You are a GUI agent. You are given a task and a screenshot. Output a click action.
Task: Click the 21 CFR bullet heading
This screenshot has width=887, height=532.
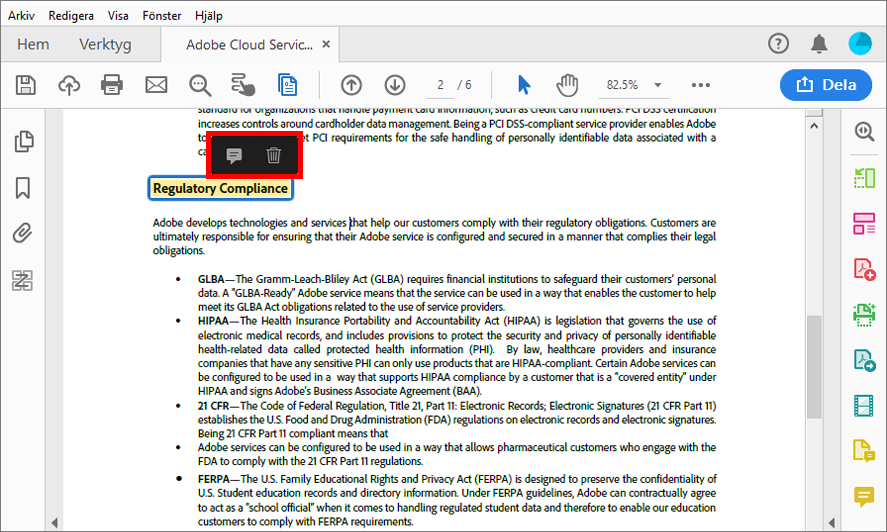tap(213, 406)
